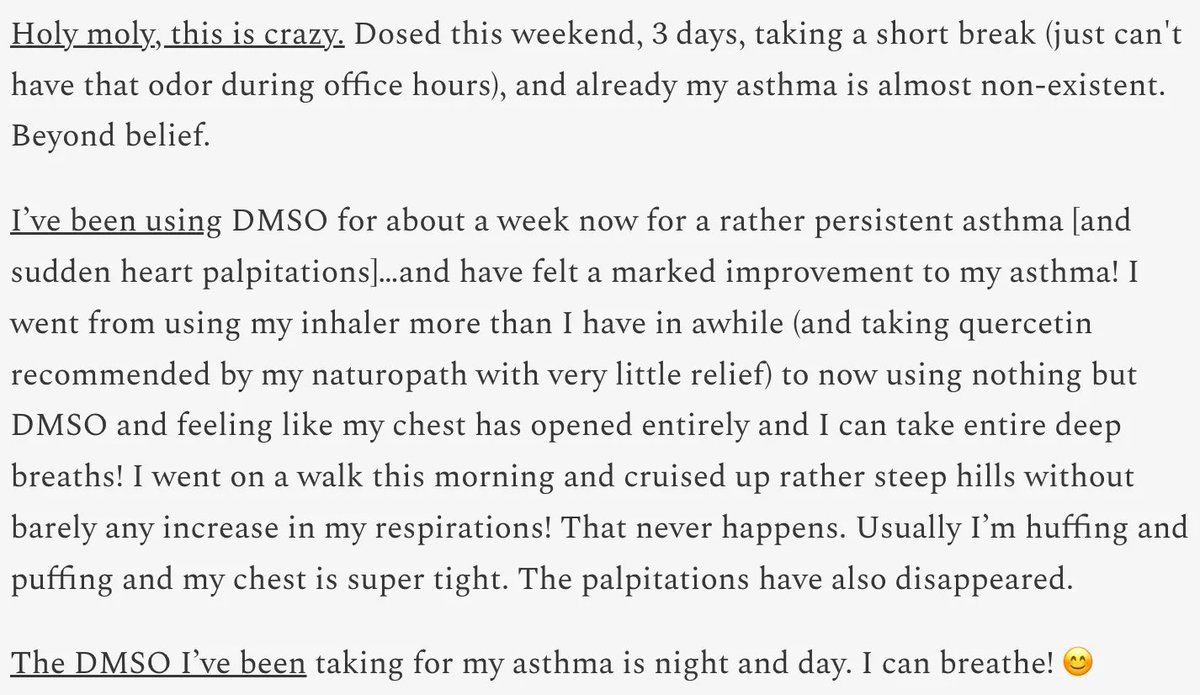
Task: Follow the "The DMSO I've been" link
Action: coord(159,661)
